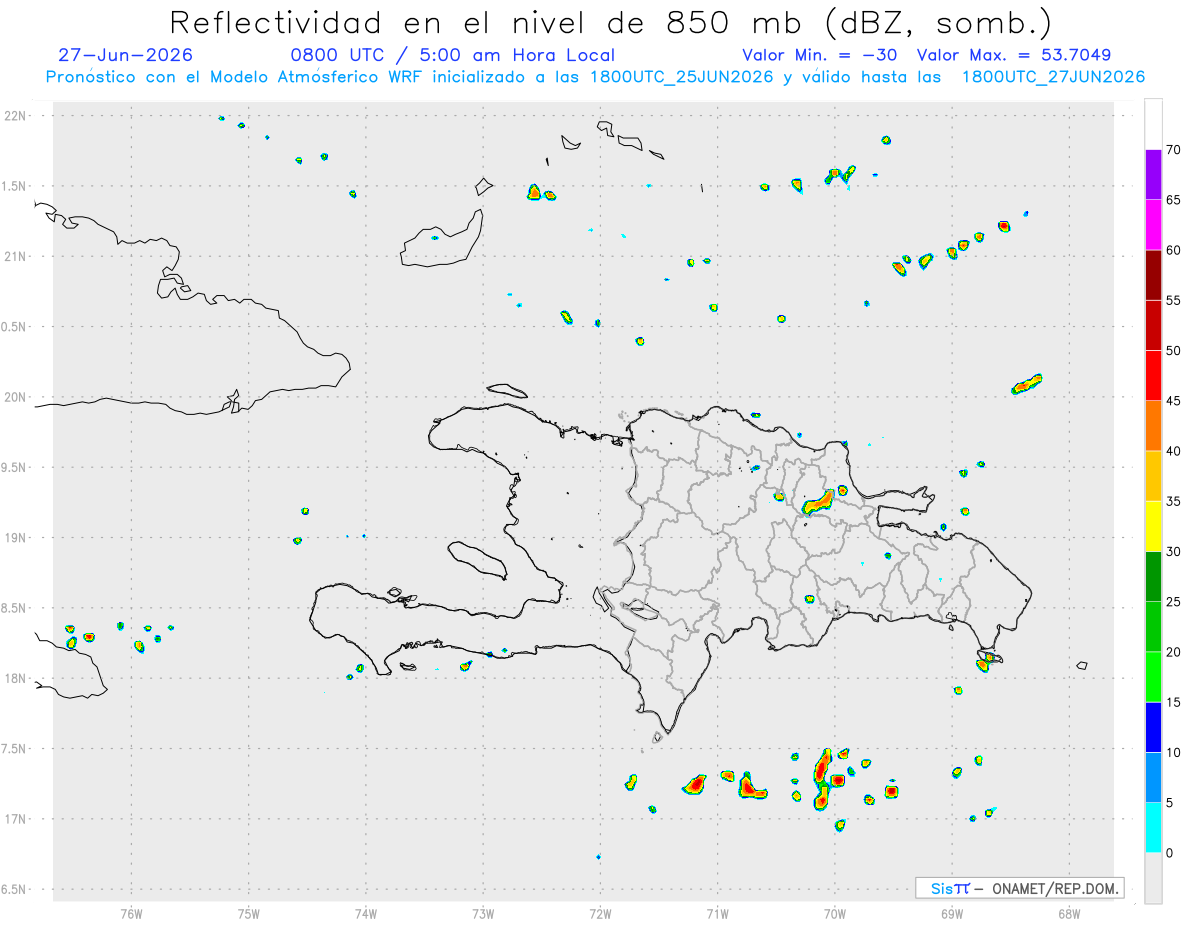Viewport: 1200px width, 927px height.
Task: Select the orange 40–45 dBZ colorbar swatch
Action: coord(1153,426)
